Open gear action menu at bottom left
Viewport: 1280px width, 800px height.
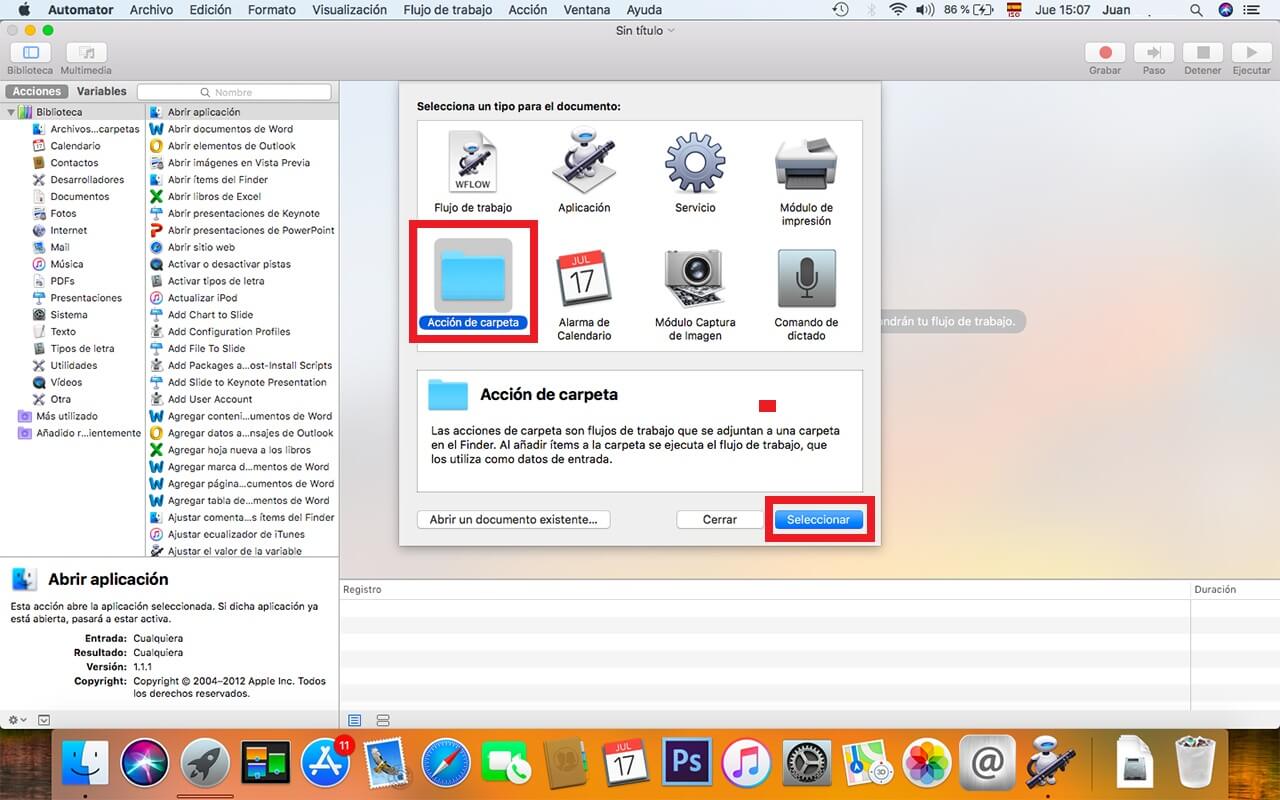17,719
